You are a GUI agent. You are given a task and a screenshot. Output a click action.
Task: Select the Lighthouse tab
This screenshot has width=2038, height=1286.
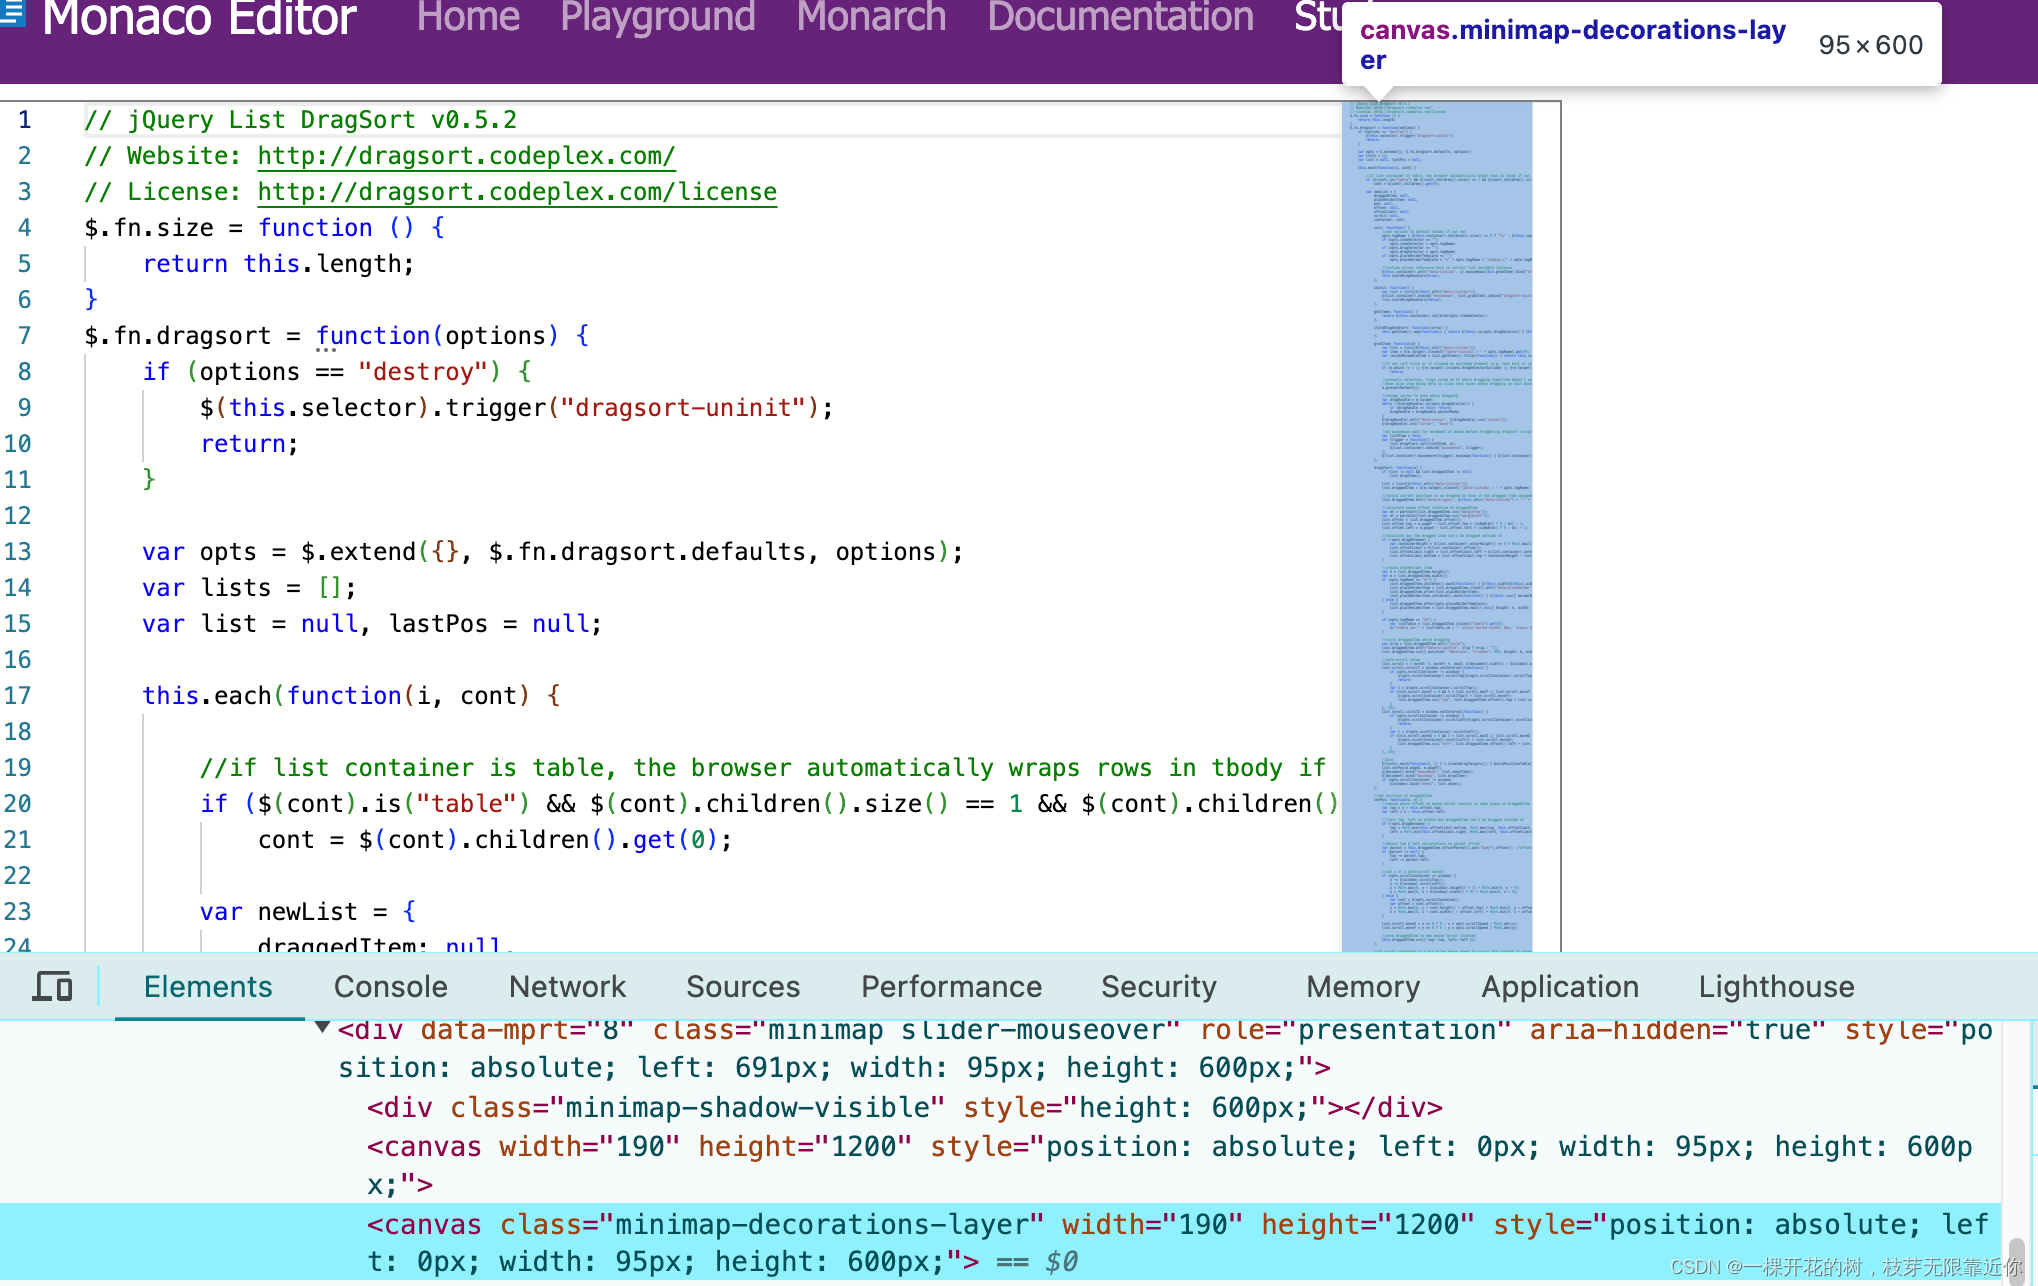click(1776, 987)
